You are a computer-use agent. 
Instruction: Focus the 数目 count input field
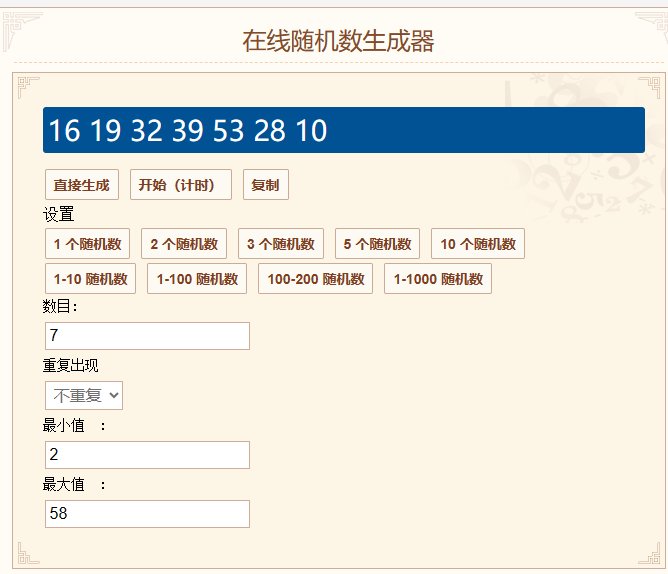click(x=147, y=336)
